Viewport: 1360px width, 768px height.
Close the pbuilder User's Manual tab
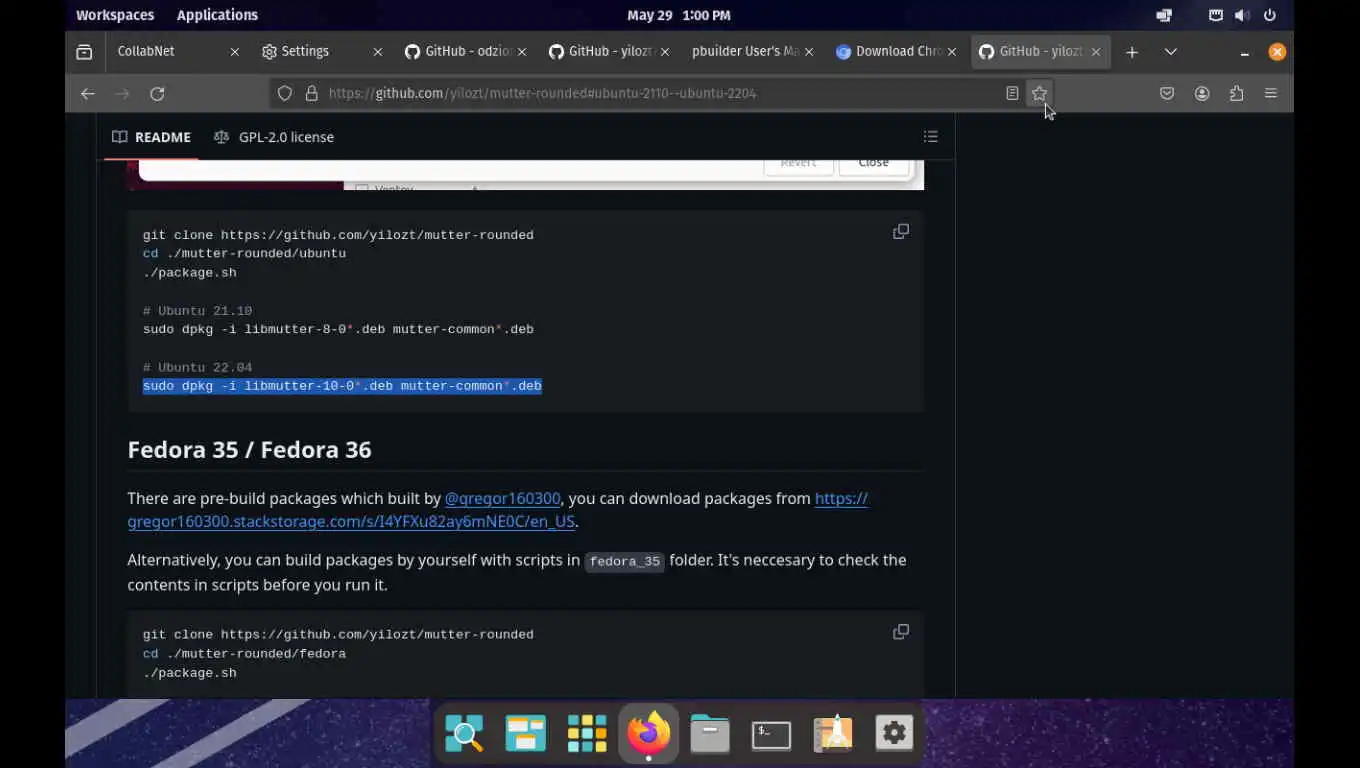click(x=809, y=52)
